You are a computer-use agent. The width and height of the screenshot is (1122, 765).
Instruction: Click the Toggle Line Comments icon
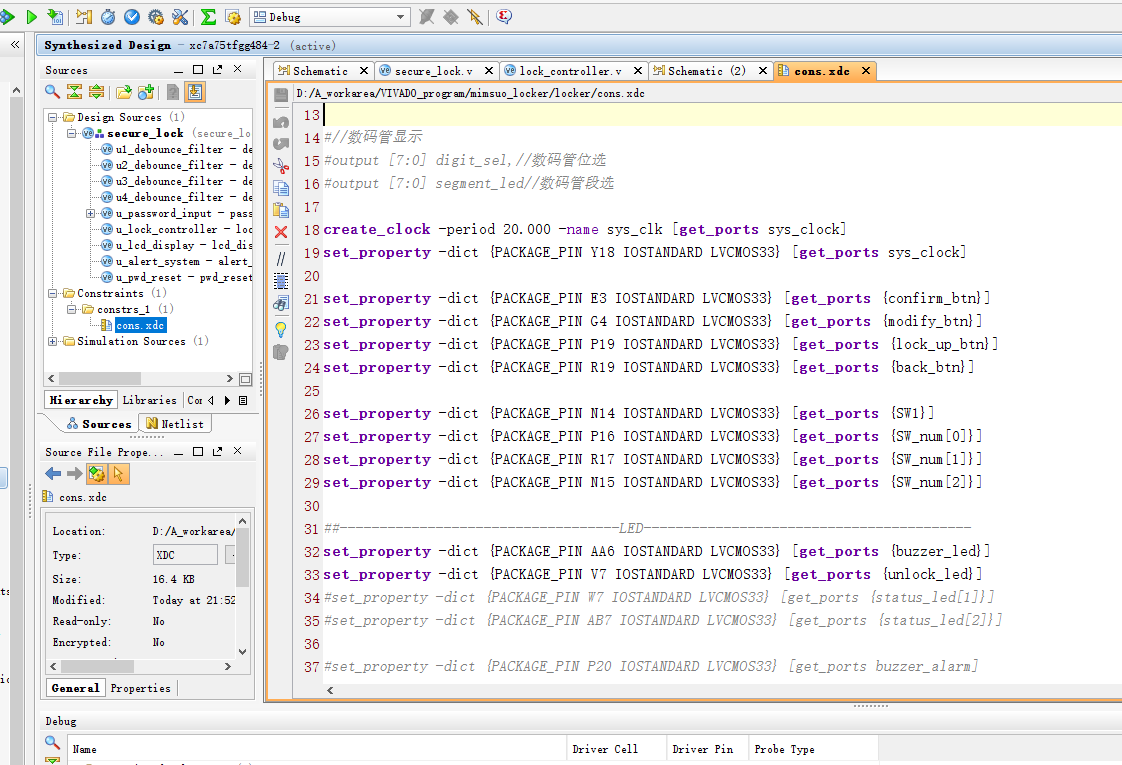(x=280, y=258)
